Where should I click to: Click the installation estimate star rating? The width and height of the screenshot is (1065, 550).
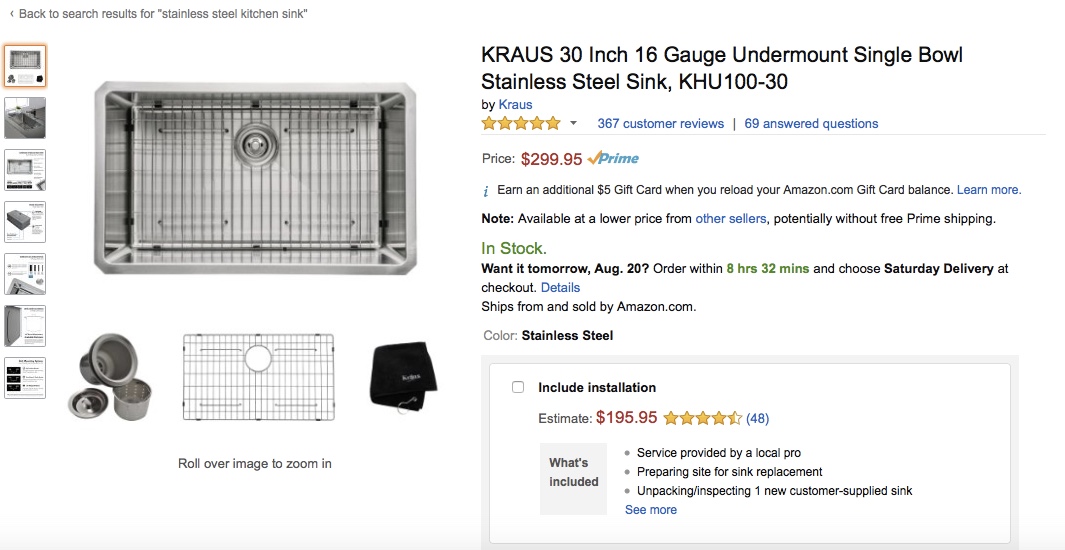coord(702,418)
